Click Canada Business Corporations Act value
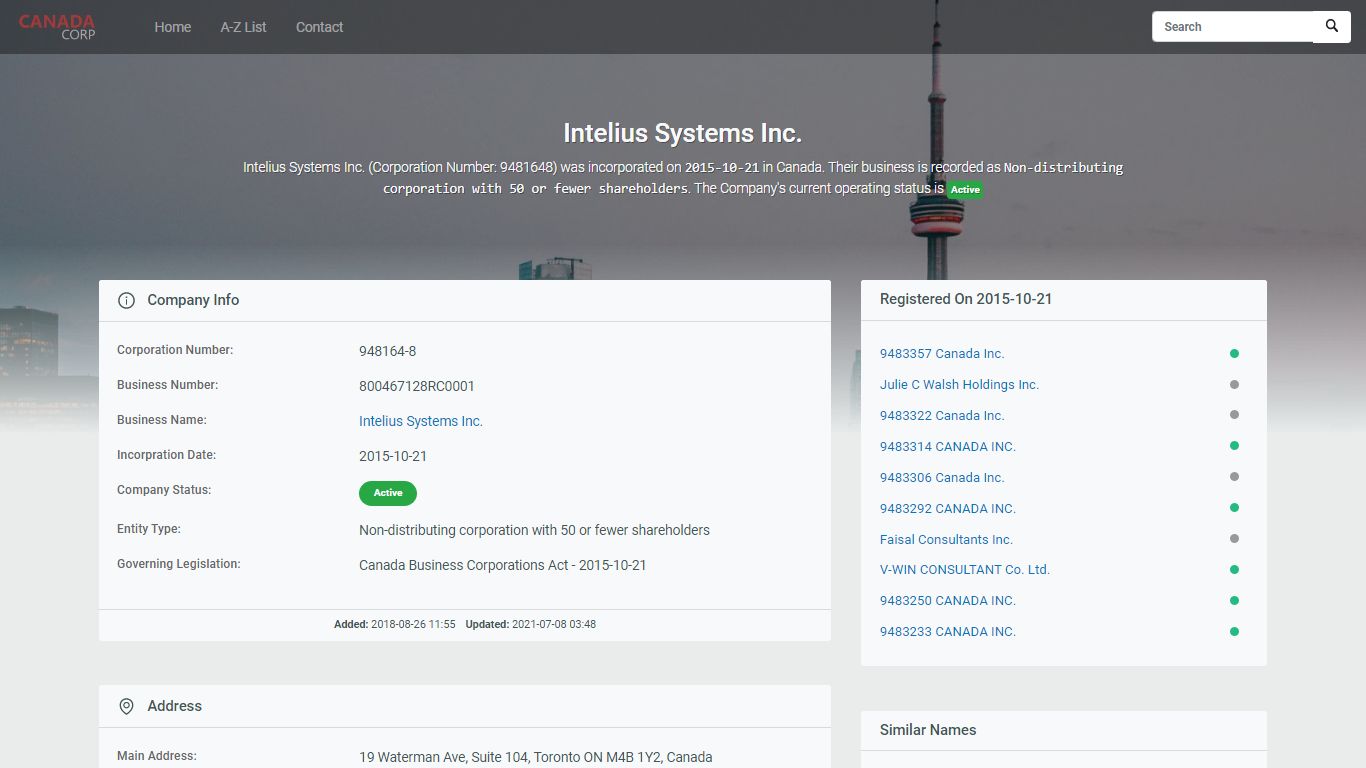1366x768 pixels. point(503,565)
